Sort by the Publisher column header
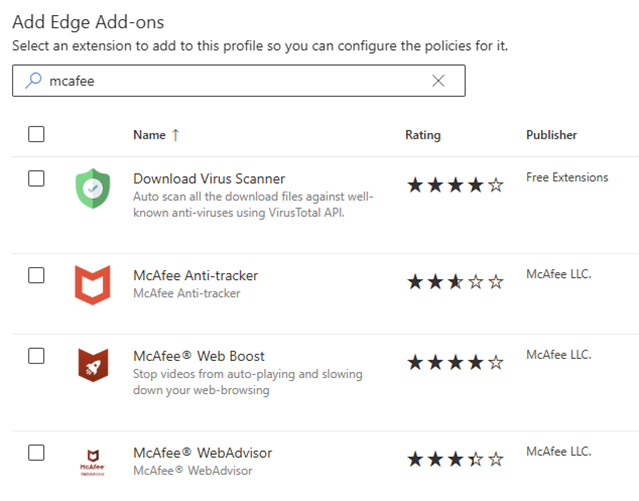 (551, 135)
